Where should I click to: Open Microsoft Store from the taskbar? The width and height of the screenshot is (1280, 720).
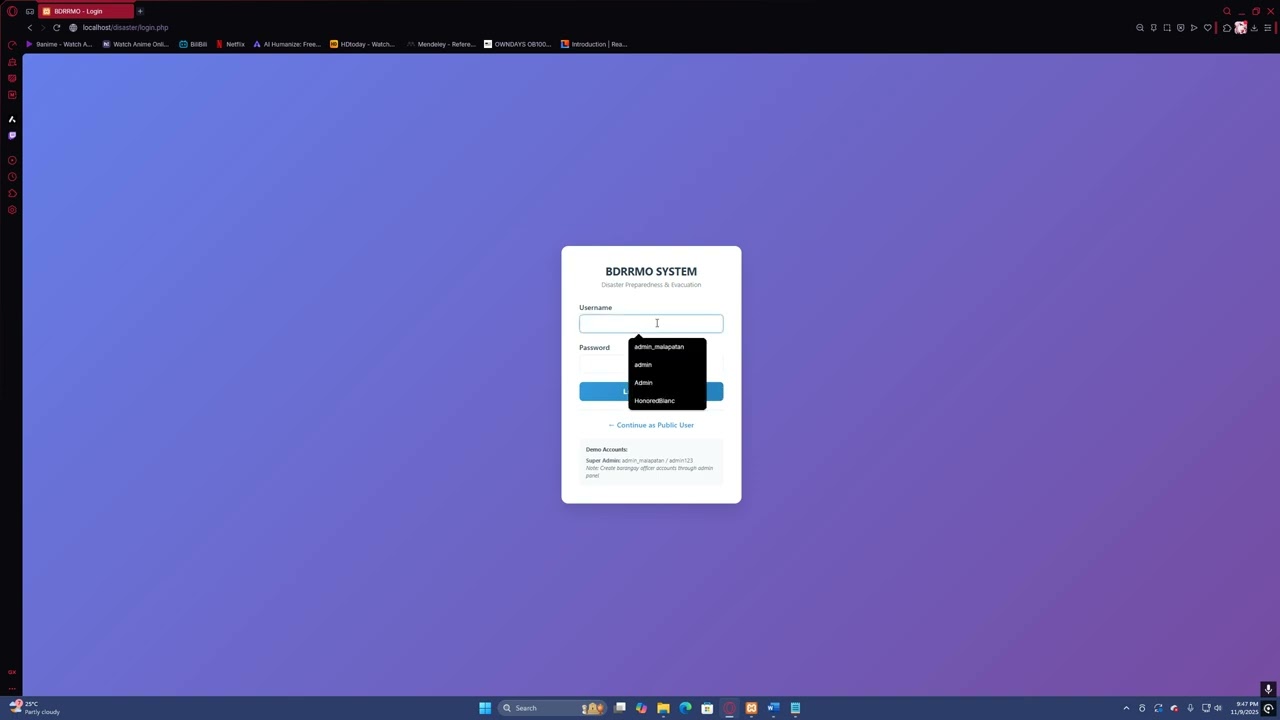tap(707, 708)
